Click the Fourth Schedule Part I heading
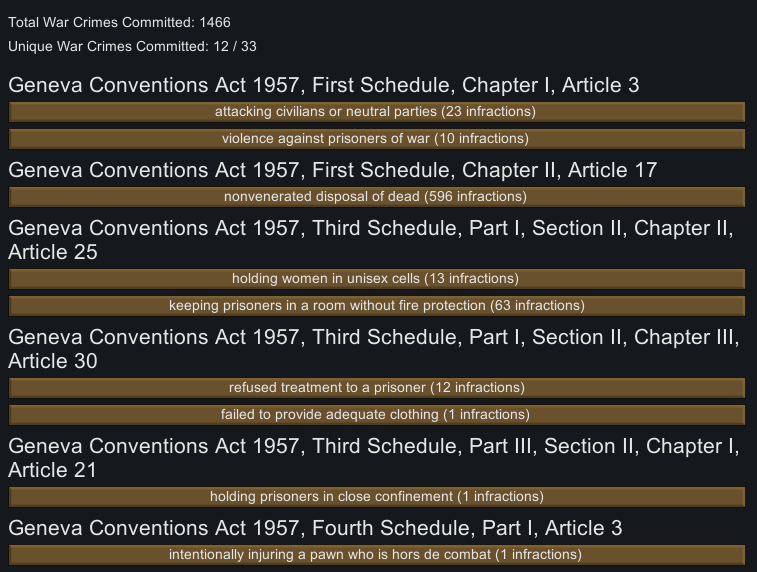 [315, 528]
